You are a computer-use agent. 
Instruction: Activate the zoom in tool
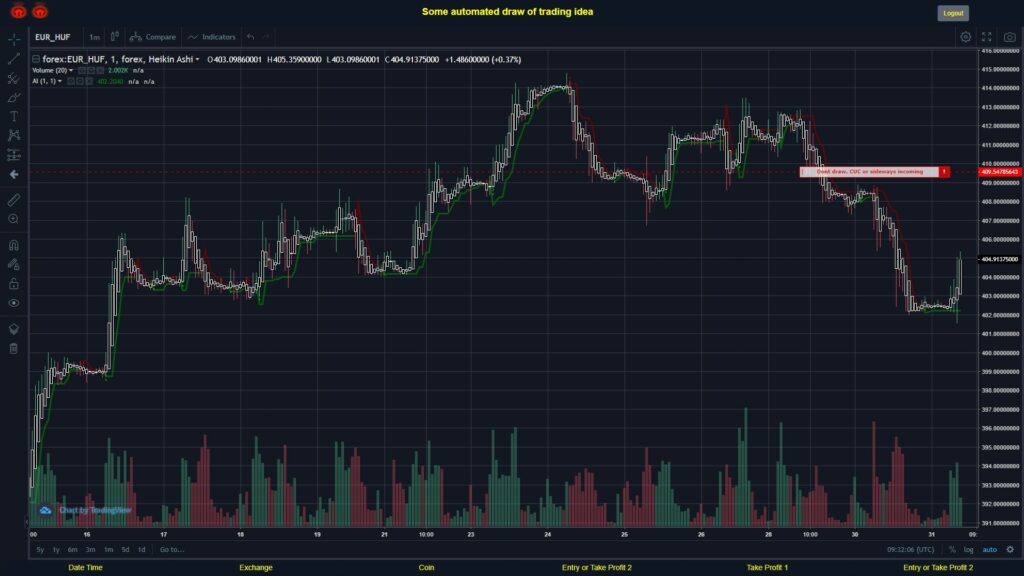14,219
